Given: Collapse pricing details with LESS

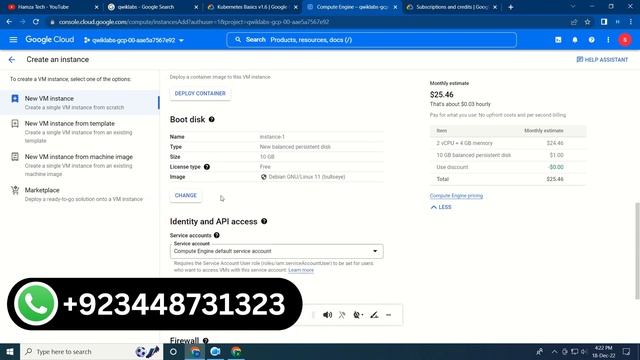Looking at the screenshot, I should pos(441,207).
